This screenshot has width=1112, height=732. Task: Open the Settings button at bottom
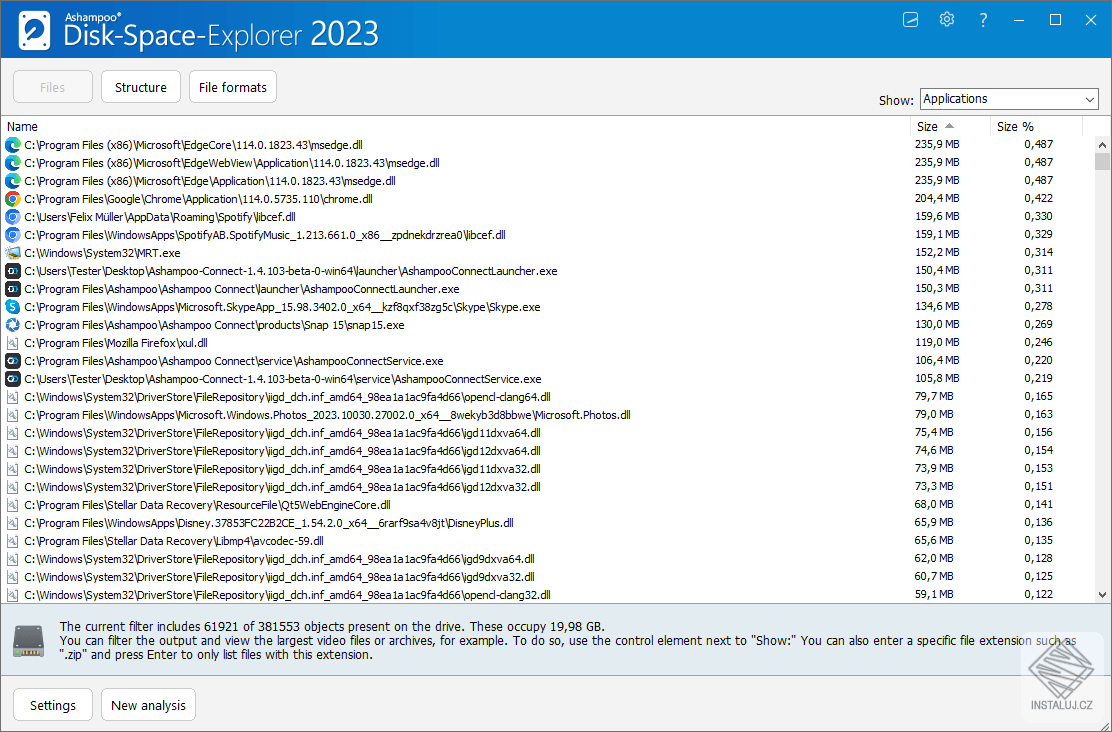tap(52, 705)
